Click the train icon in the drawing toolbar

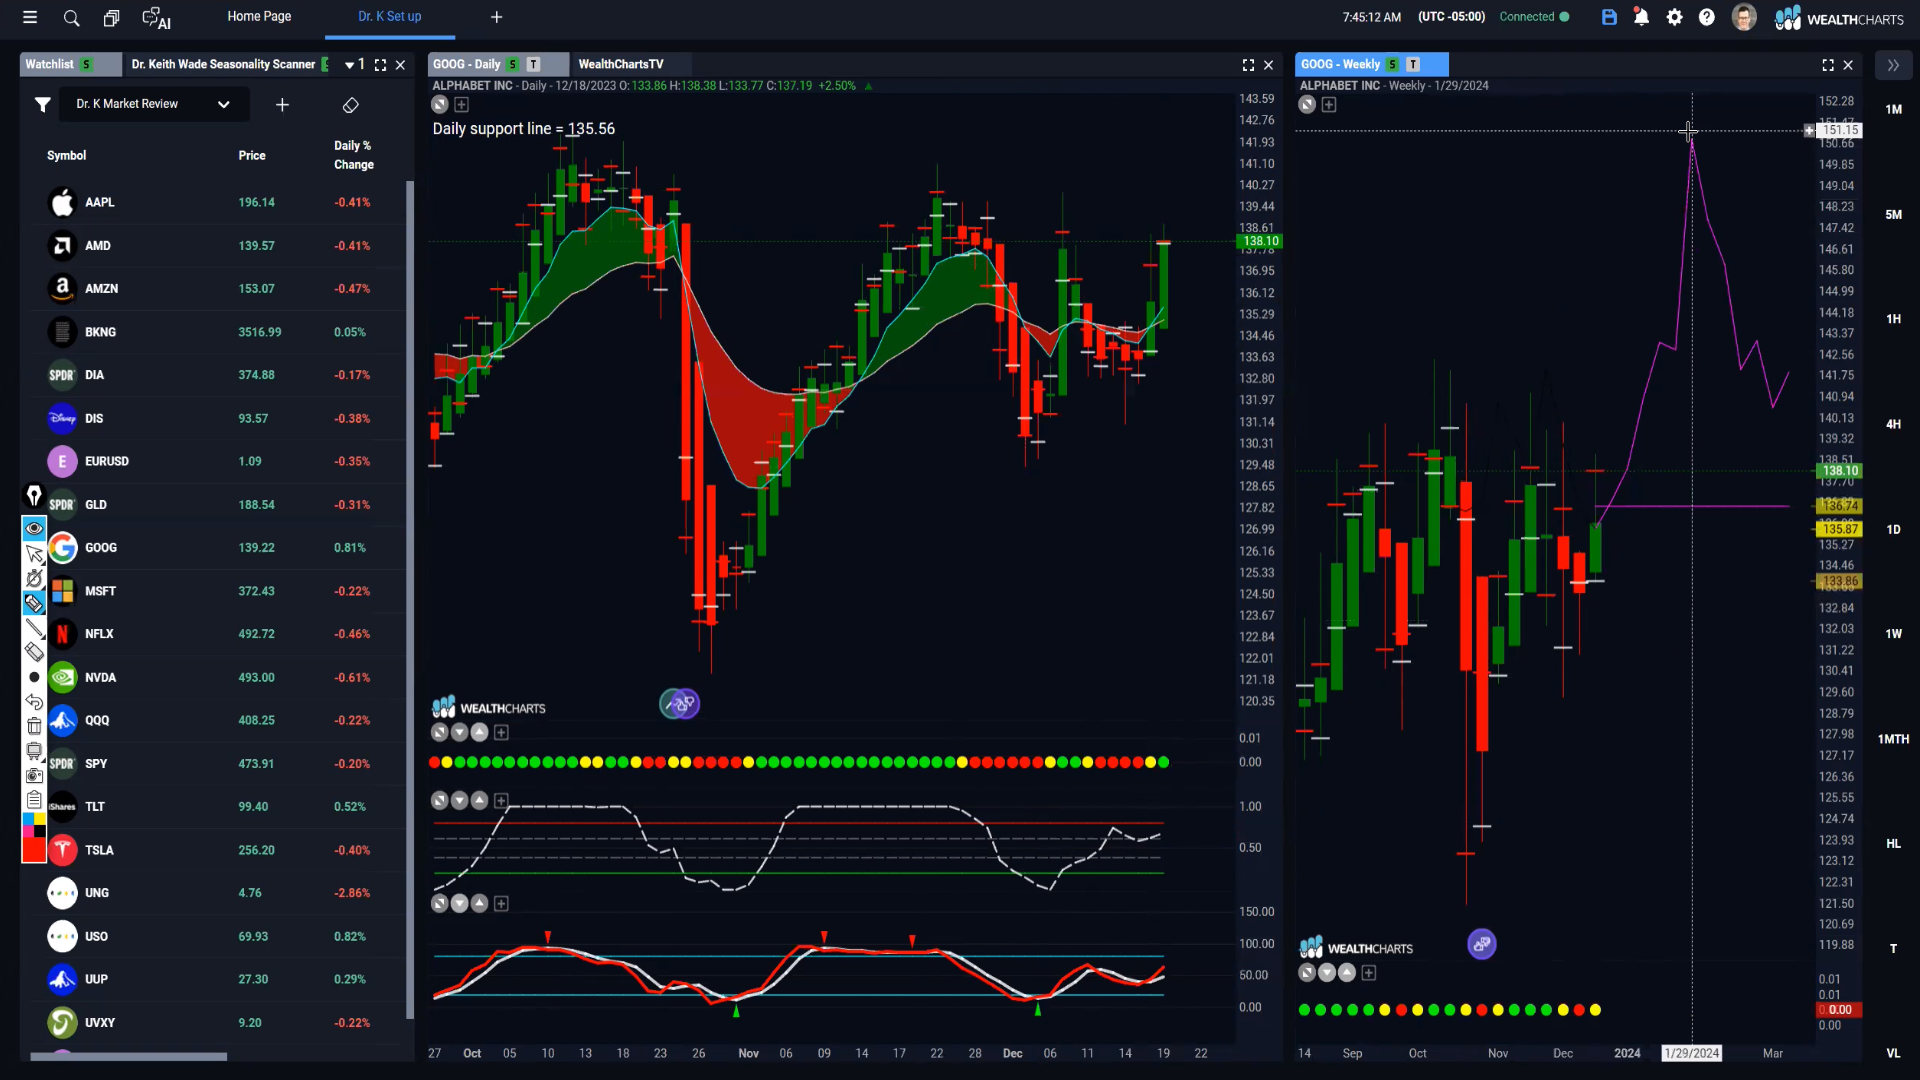(x=34, y=751)
